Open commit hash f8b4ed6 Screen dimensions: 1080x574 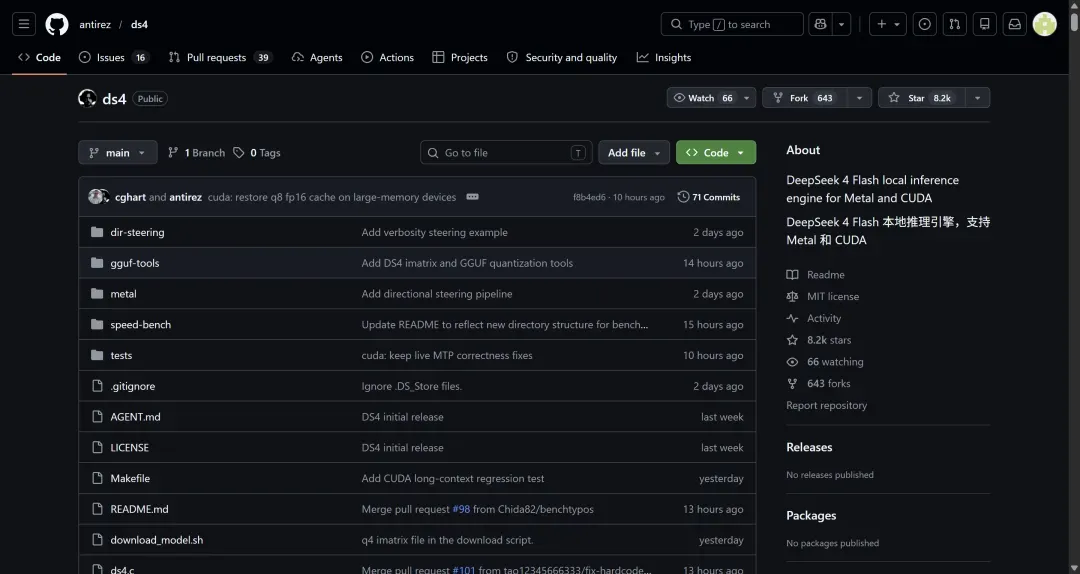(589, 197)
